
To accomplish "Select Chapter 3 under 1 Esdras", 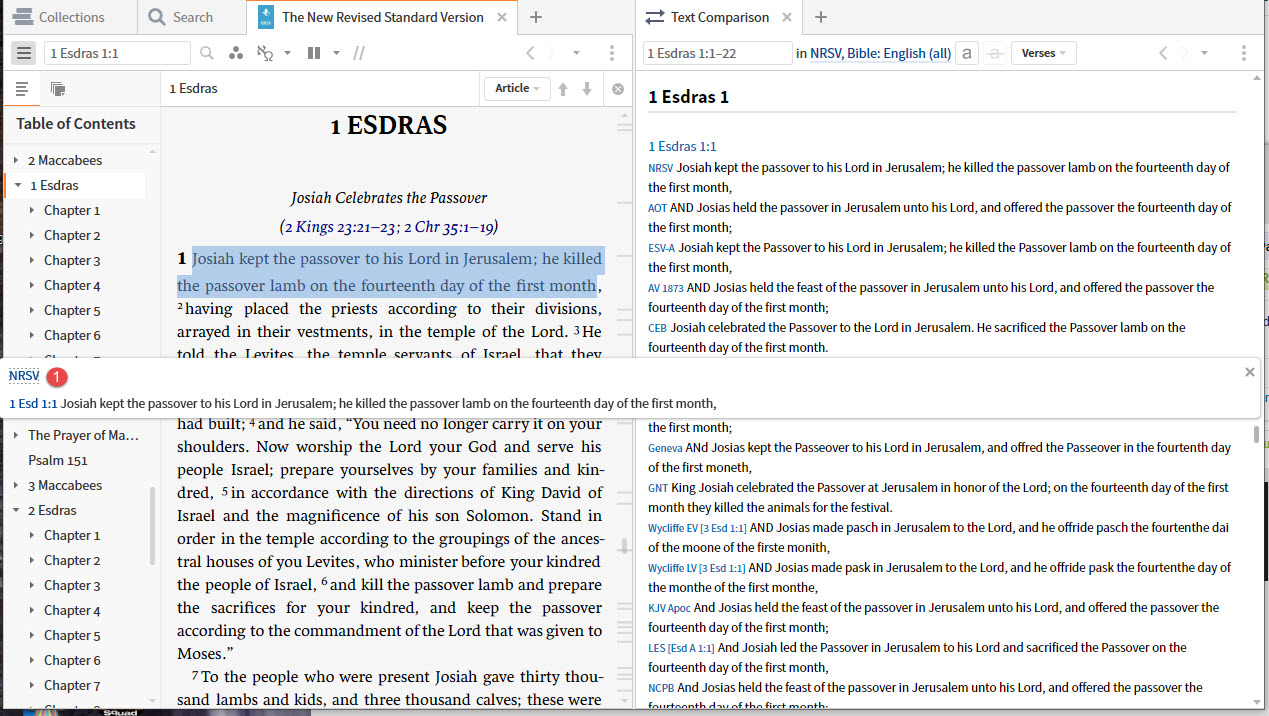I will coord(72,260).
